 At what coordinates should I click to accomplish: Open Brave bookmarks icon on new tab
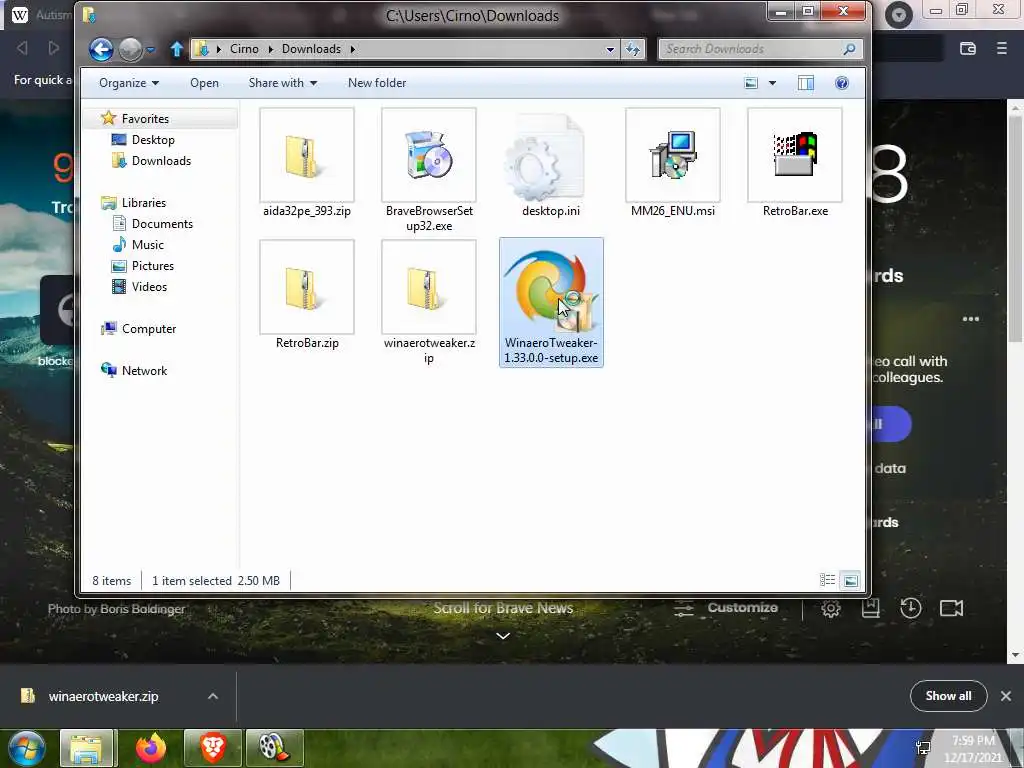click(x=871, y=609)
